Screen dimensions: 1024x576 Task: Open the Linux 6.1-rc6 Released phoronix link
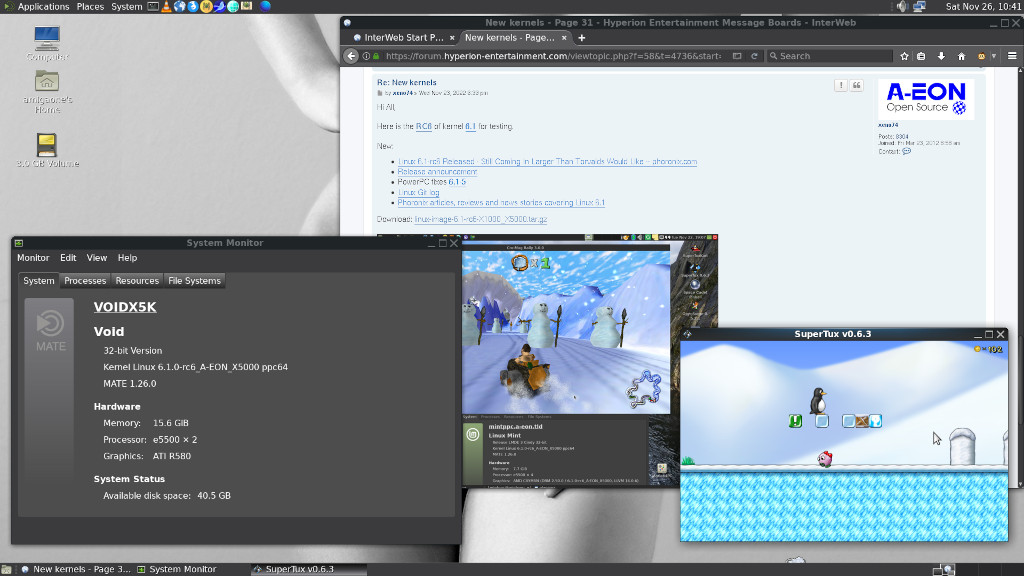coord(547,162)
